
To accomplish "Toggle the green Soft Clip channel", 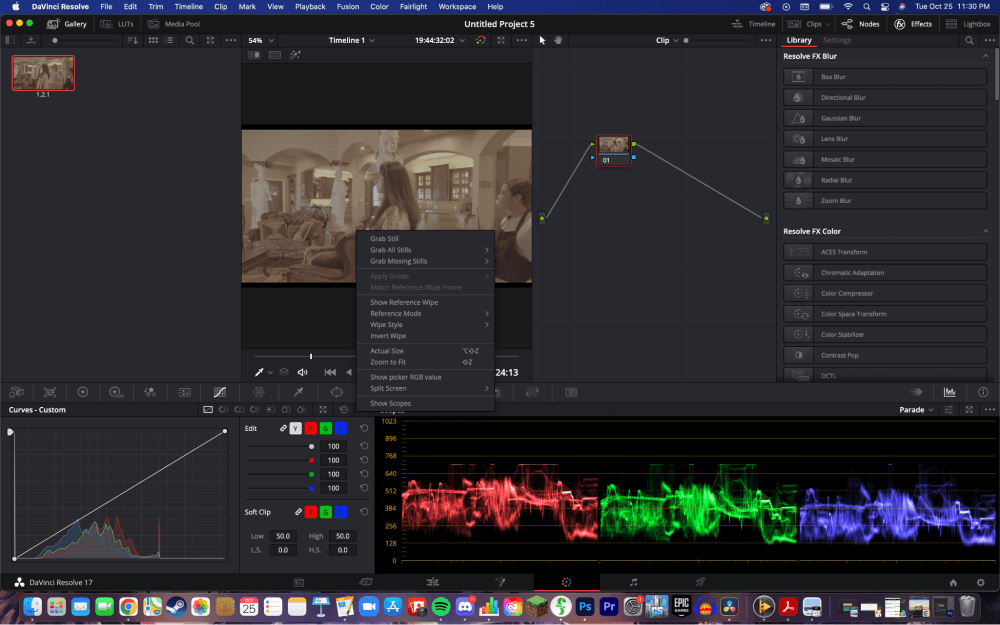I will pos(325,512).
